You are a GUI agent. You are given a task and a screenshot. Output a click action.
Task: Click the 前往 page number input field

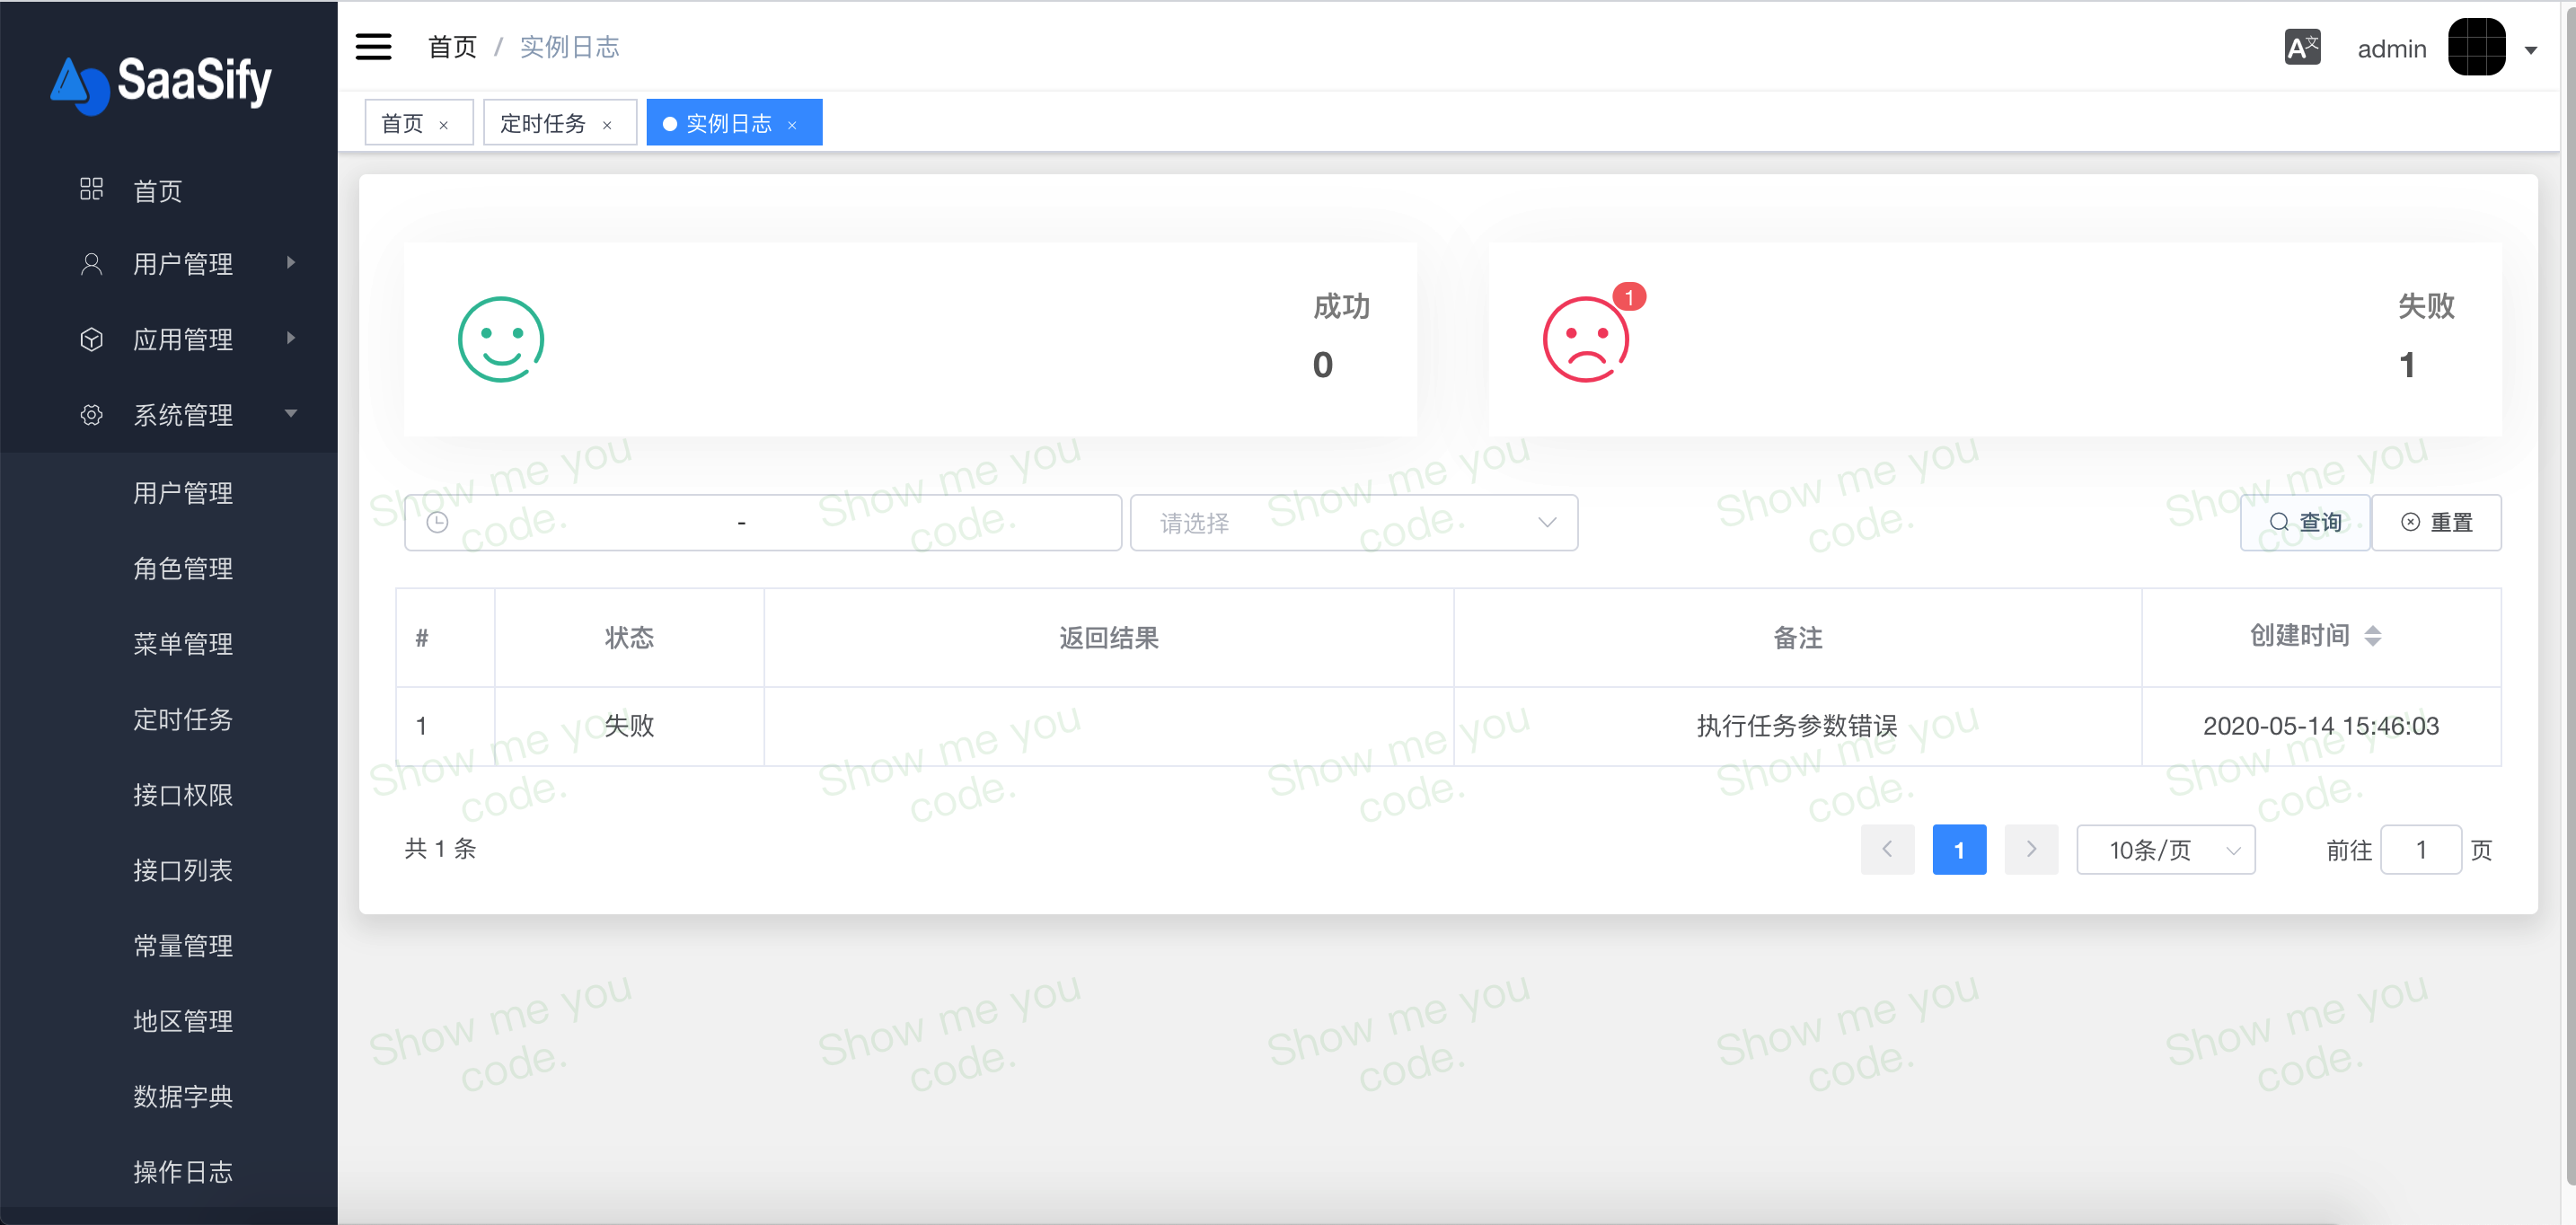[2420, 850]
